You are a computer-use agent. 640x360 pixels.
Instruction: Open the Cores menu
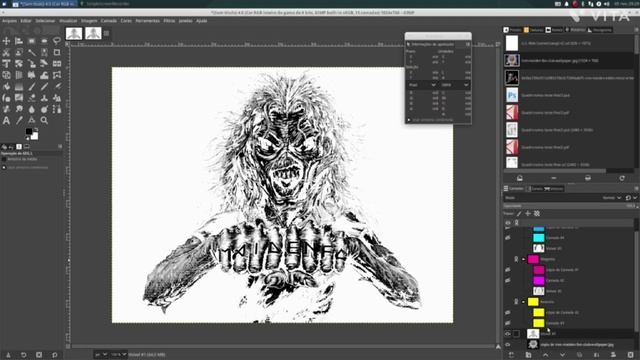click(x=126, y=21)
